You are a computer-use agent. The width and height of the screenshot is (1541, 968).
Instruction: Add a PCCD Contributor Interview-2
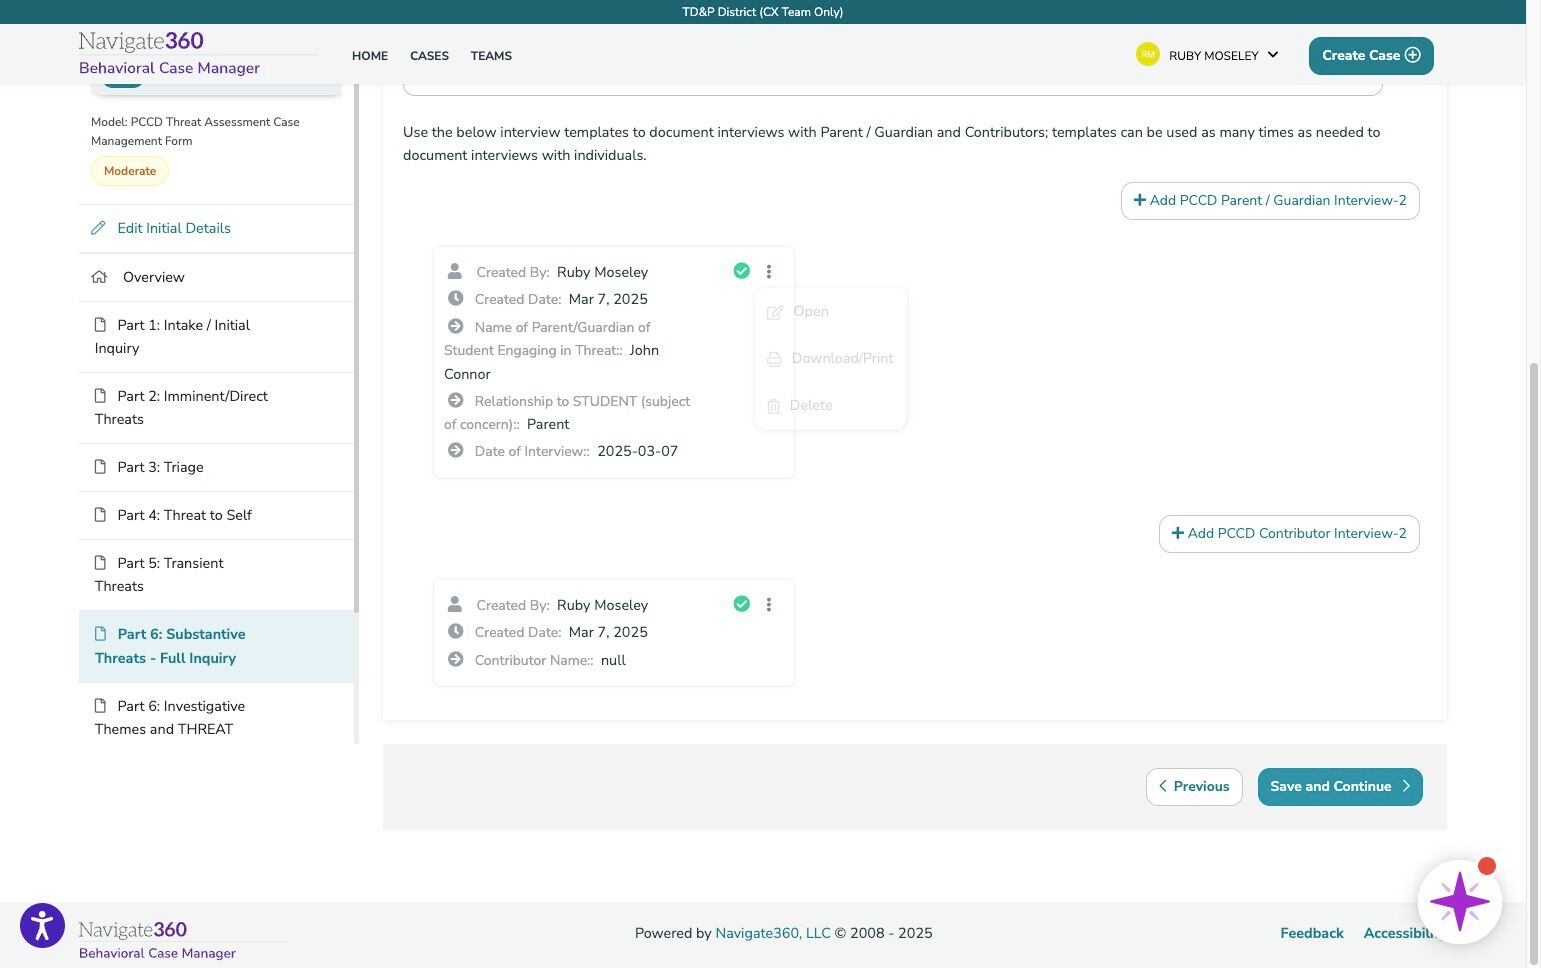1289,534
